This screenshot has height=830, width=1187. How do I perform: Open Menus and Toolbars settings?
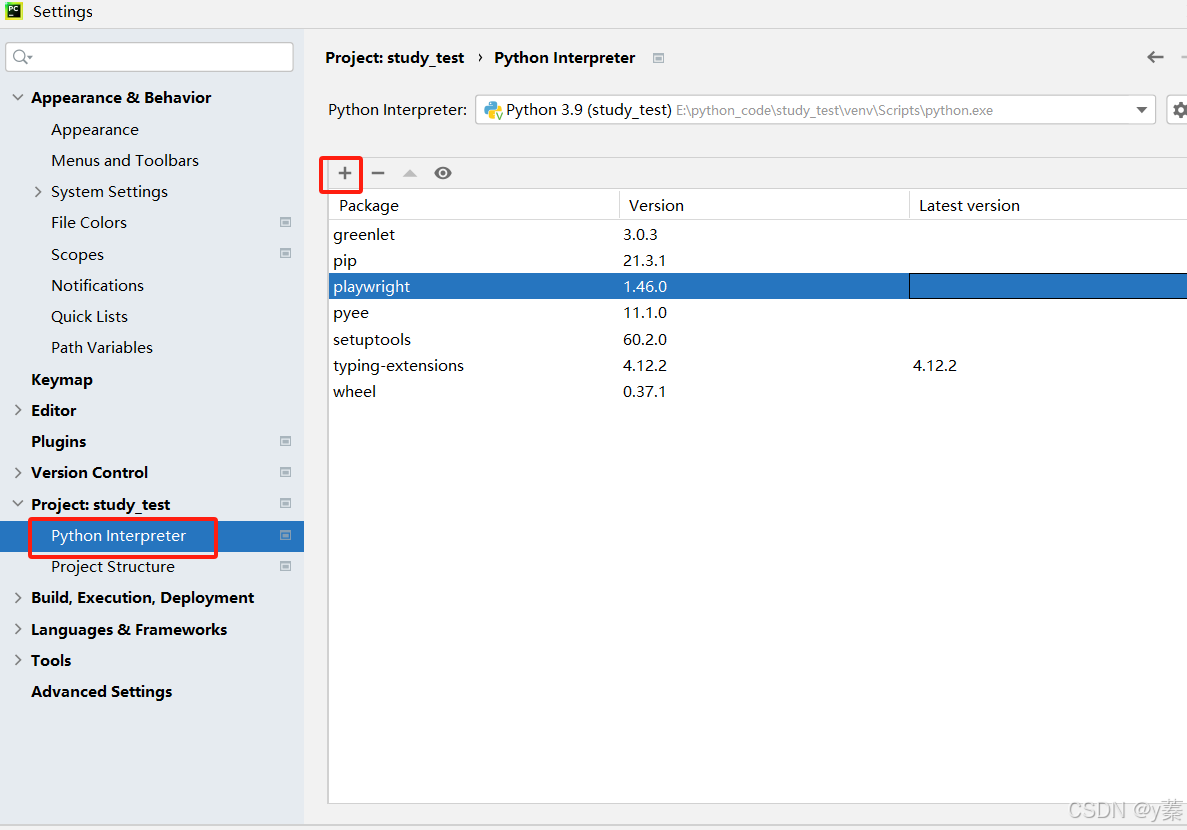coord(125,161)
